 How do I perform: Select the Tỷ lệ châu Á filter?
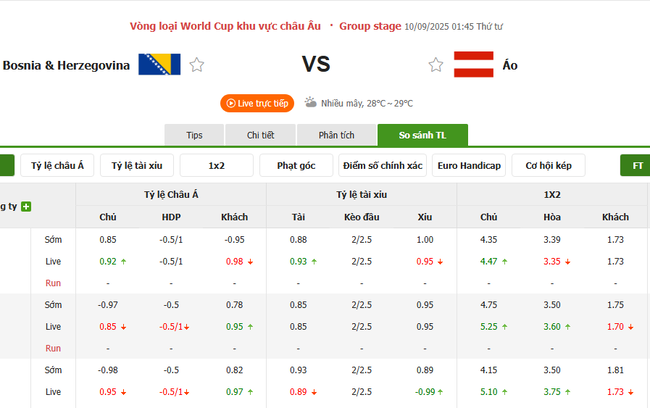click(x=58, y=165)
